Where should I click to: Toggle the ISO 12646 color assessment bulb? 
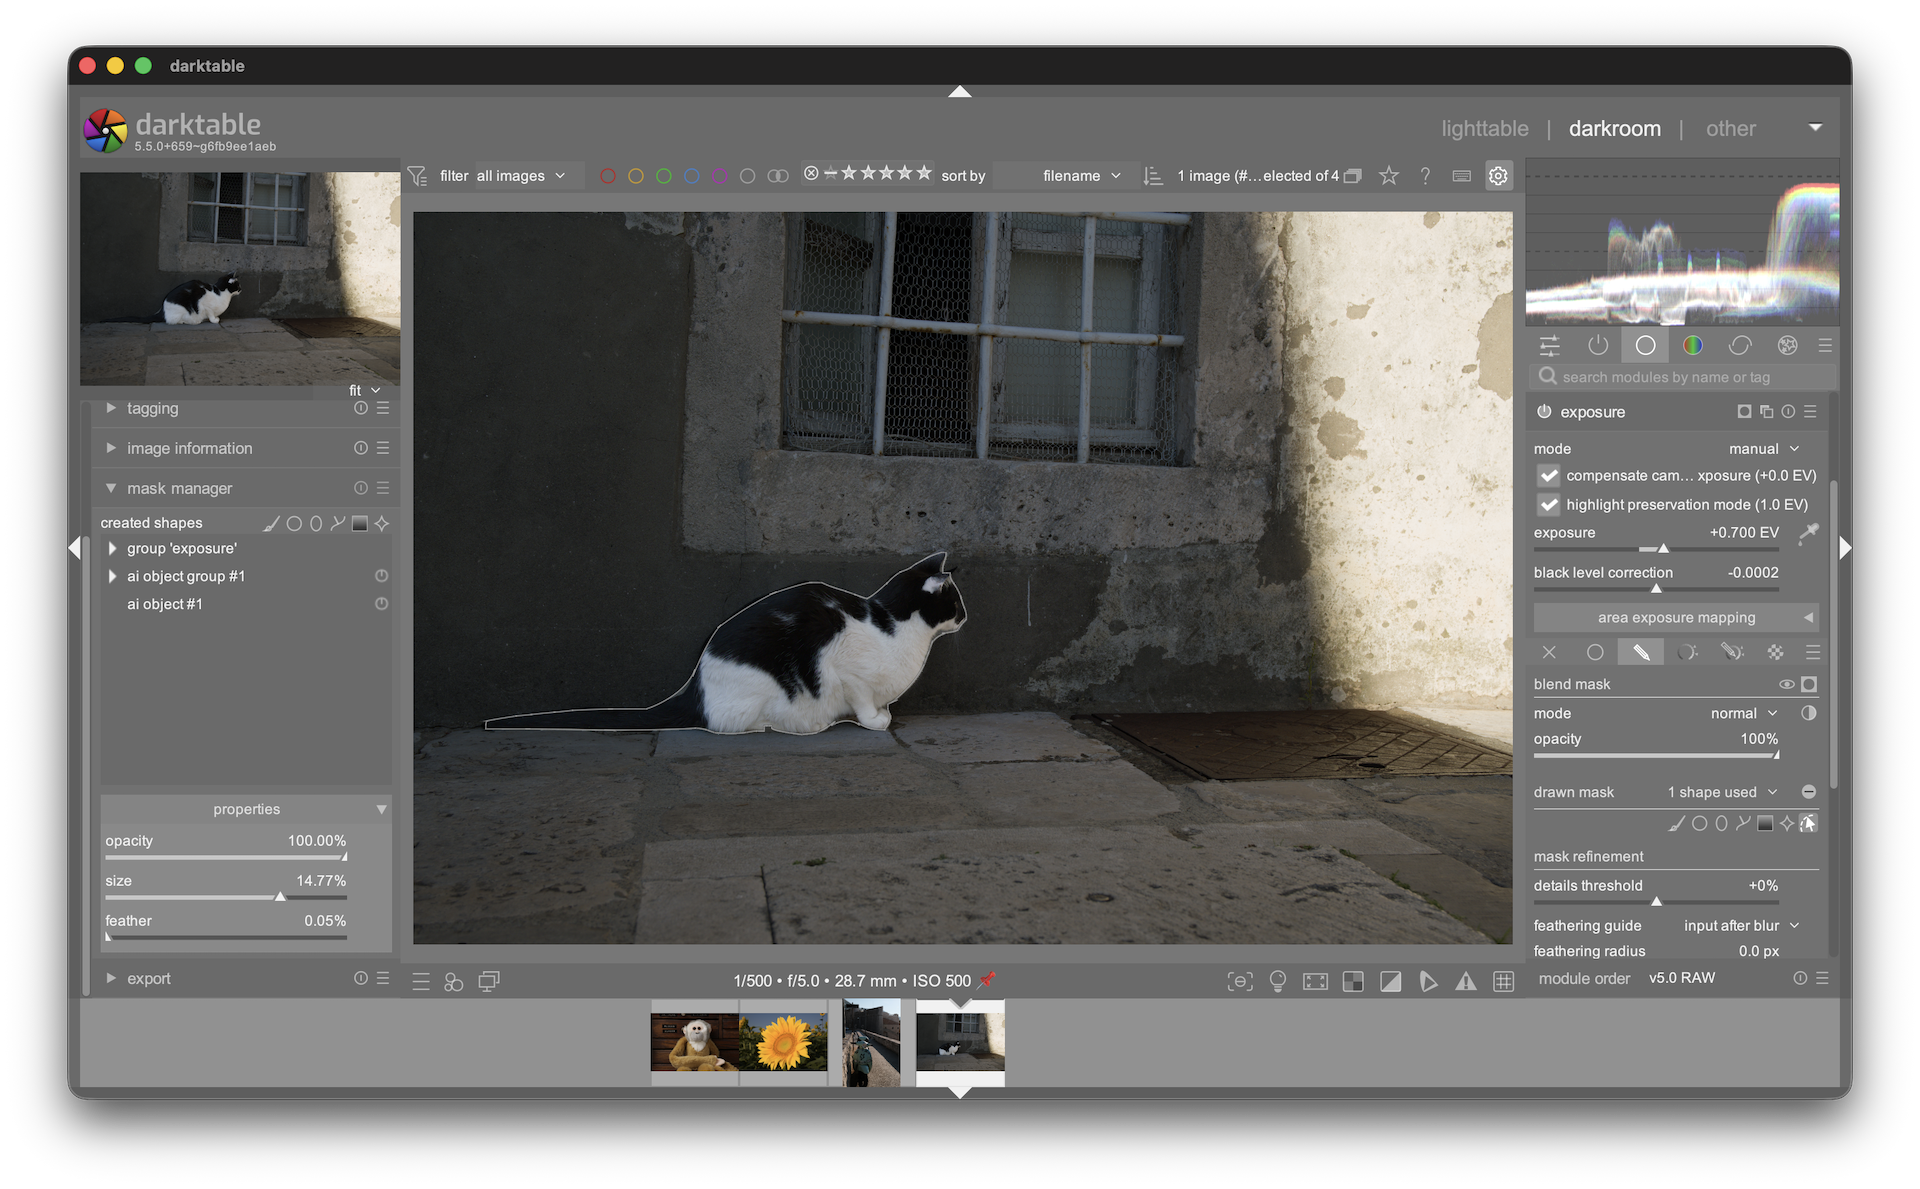1277,982
